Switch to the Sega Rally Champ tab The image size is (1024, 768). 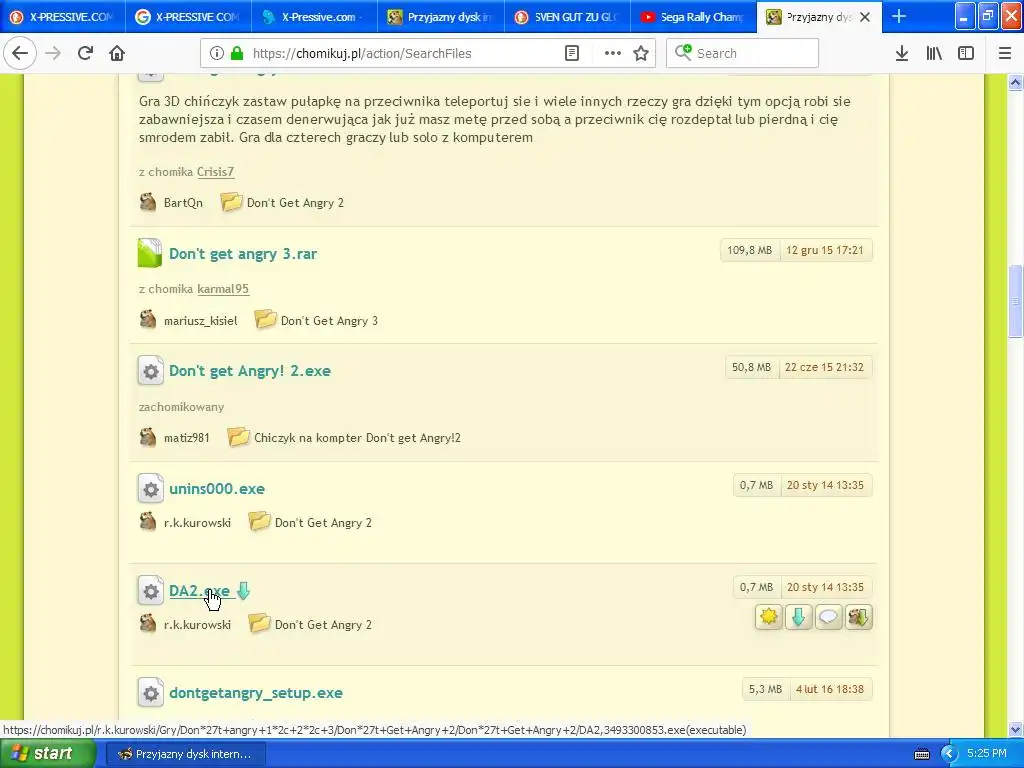click(693, 17)
